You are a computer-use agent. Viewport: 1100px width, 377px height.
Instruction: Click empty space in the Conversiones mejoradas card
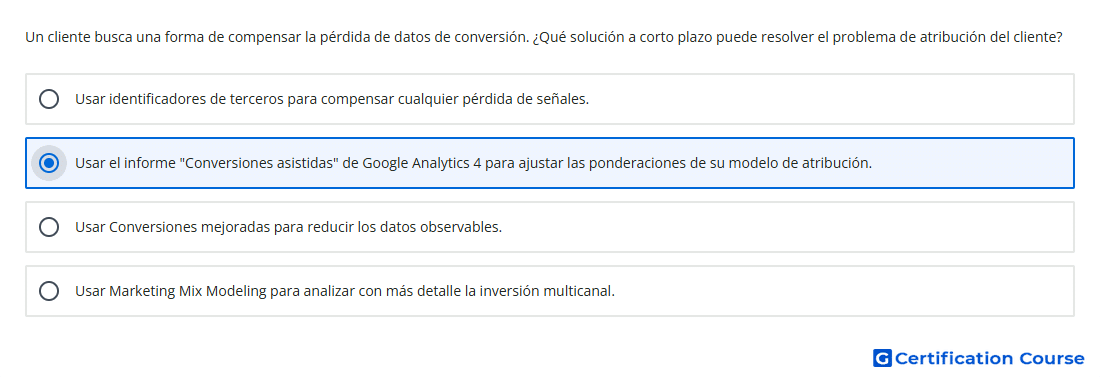[786, 227]
